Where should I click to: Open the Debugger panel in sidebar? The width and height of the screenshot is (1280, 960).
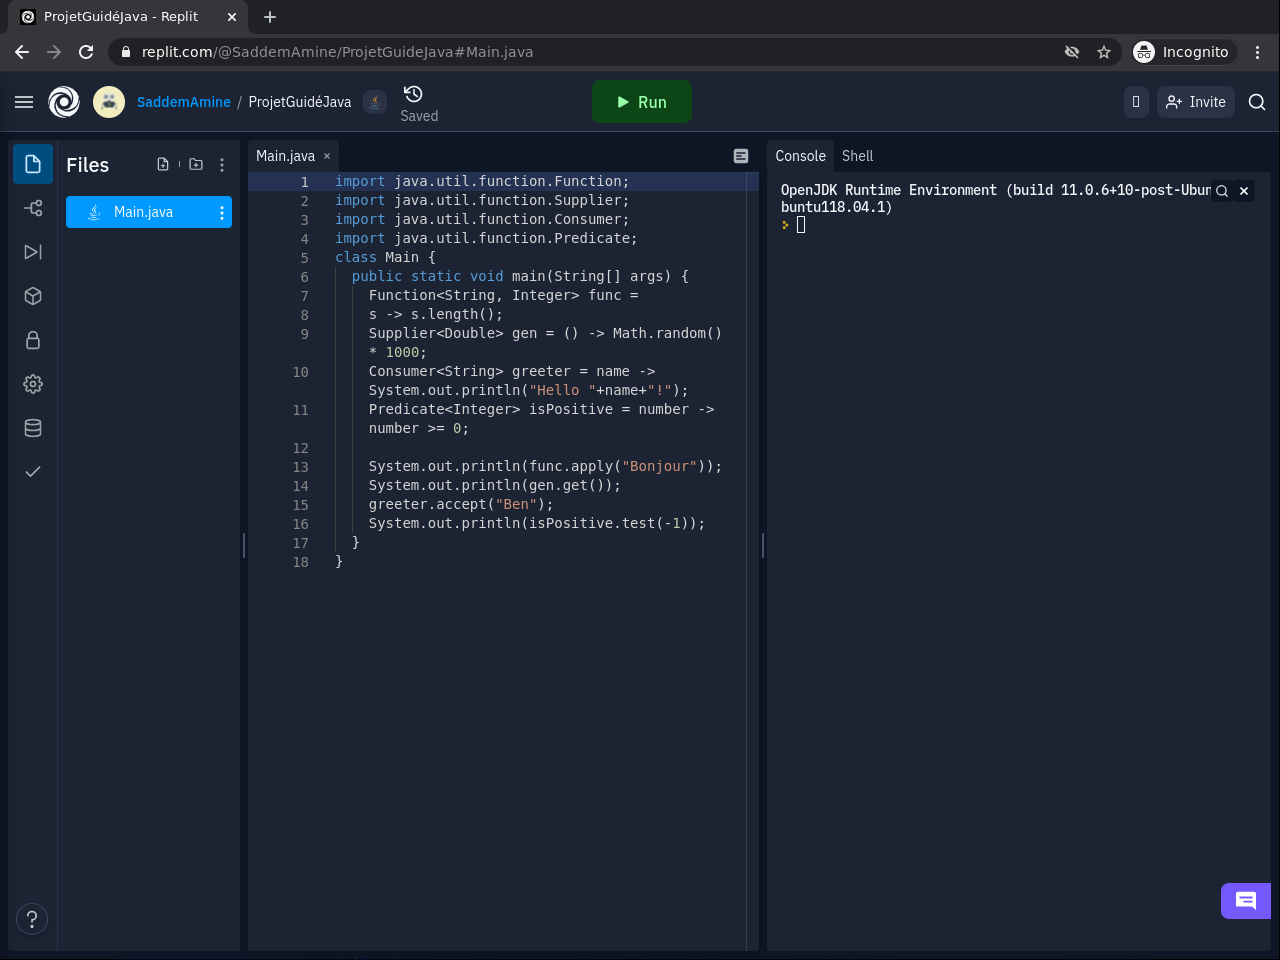(x=33, y=252)
